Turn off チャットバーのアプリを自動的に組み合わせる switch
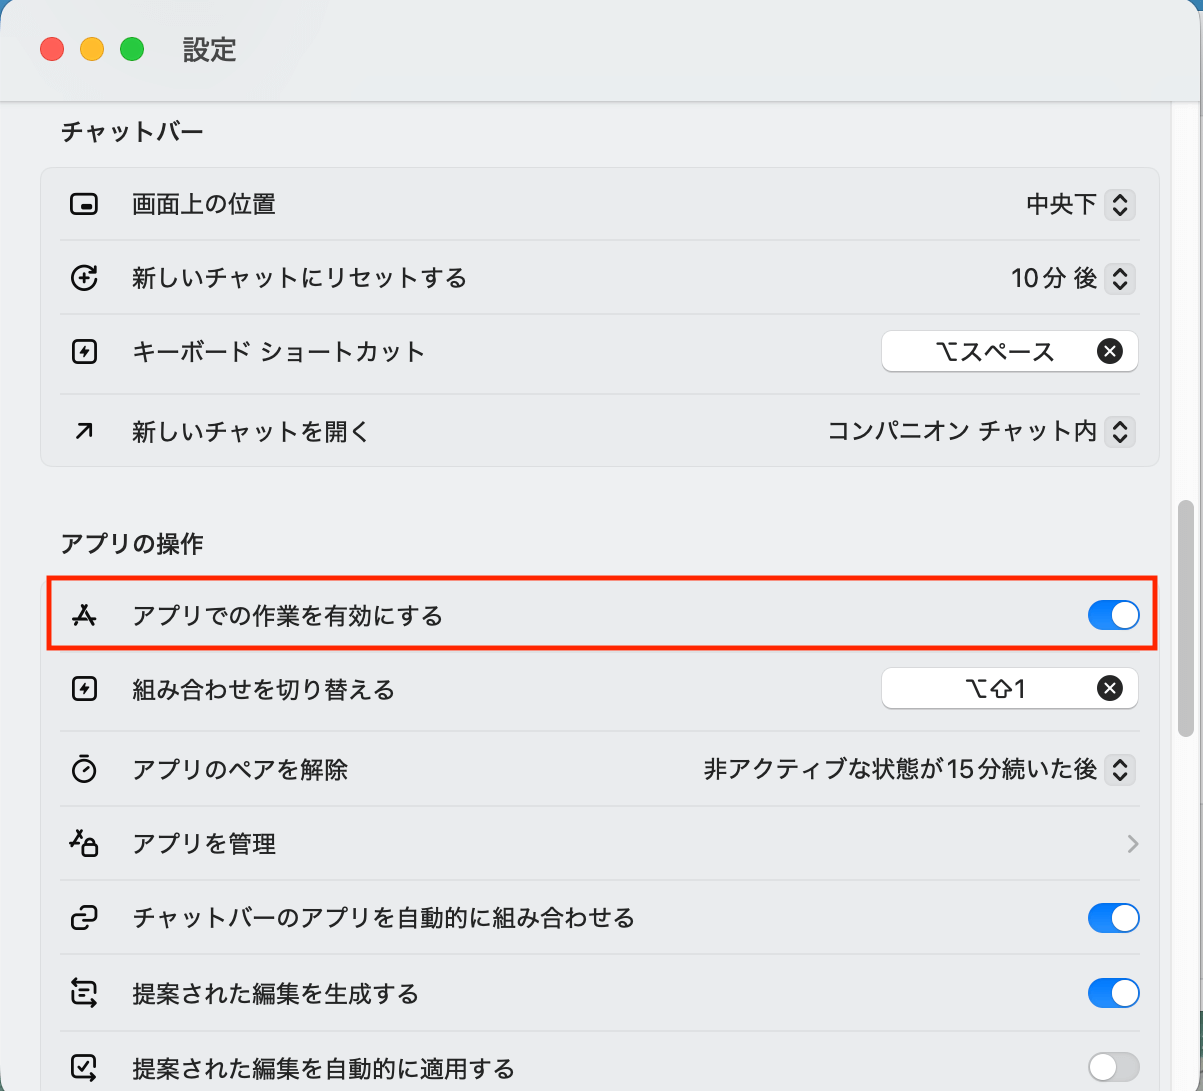 (x=1113, y=918)
